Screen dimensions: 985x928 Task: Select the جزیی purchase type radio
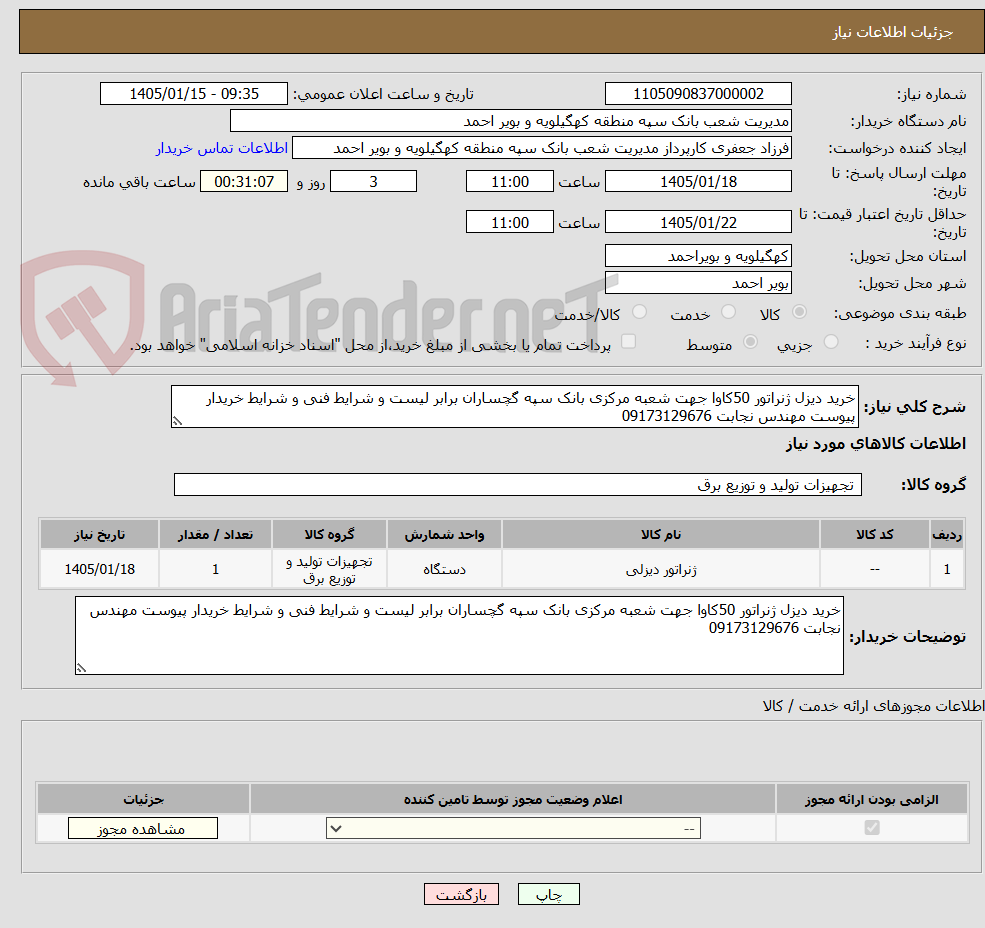[x=830, y=342]
